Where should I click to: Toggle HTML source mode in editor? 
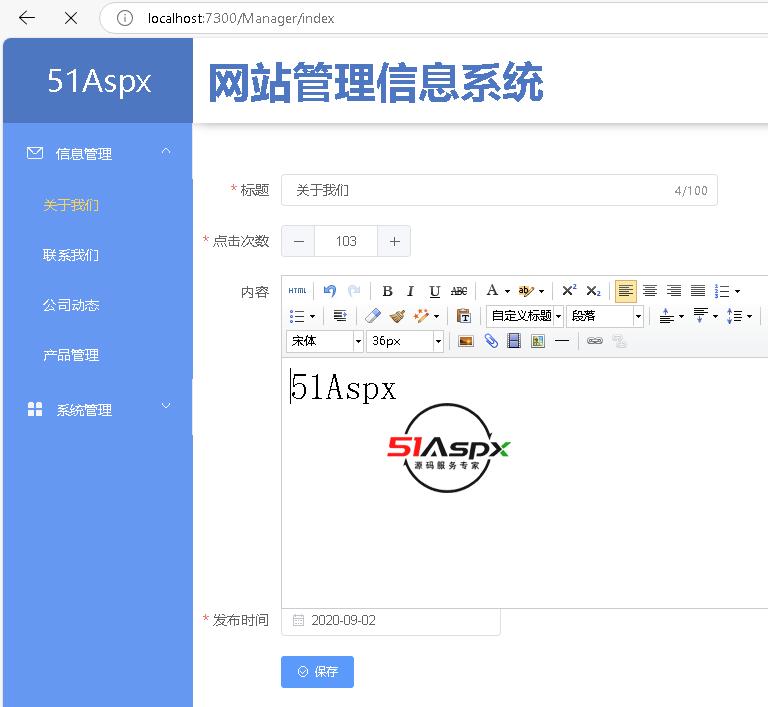coord(297,291)
